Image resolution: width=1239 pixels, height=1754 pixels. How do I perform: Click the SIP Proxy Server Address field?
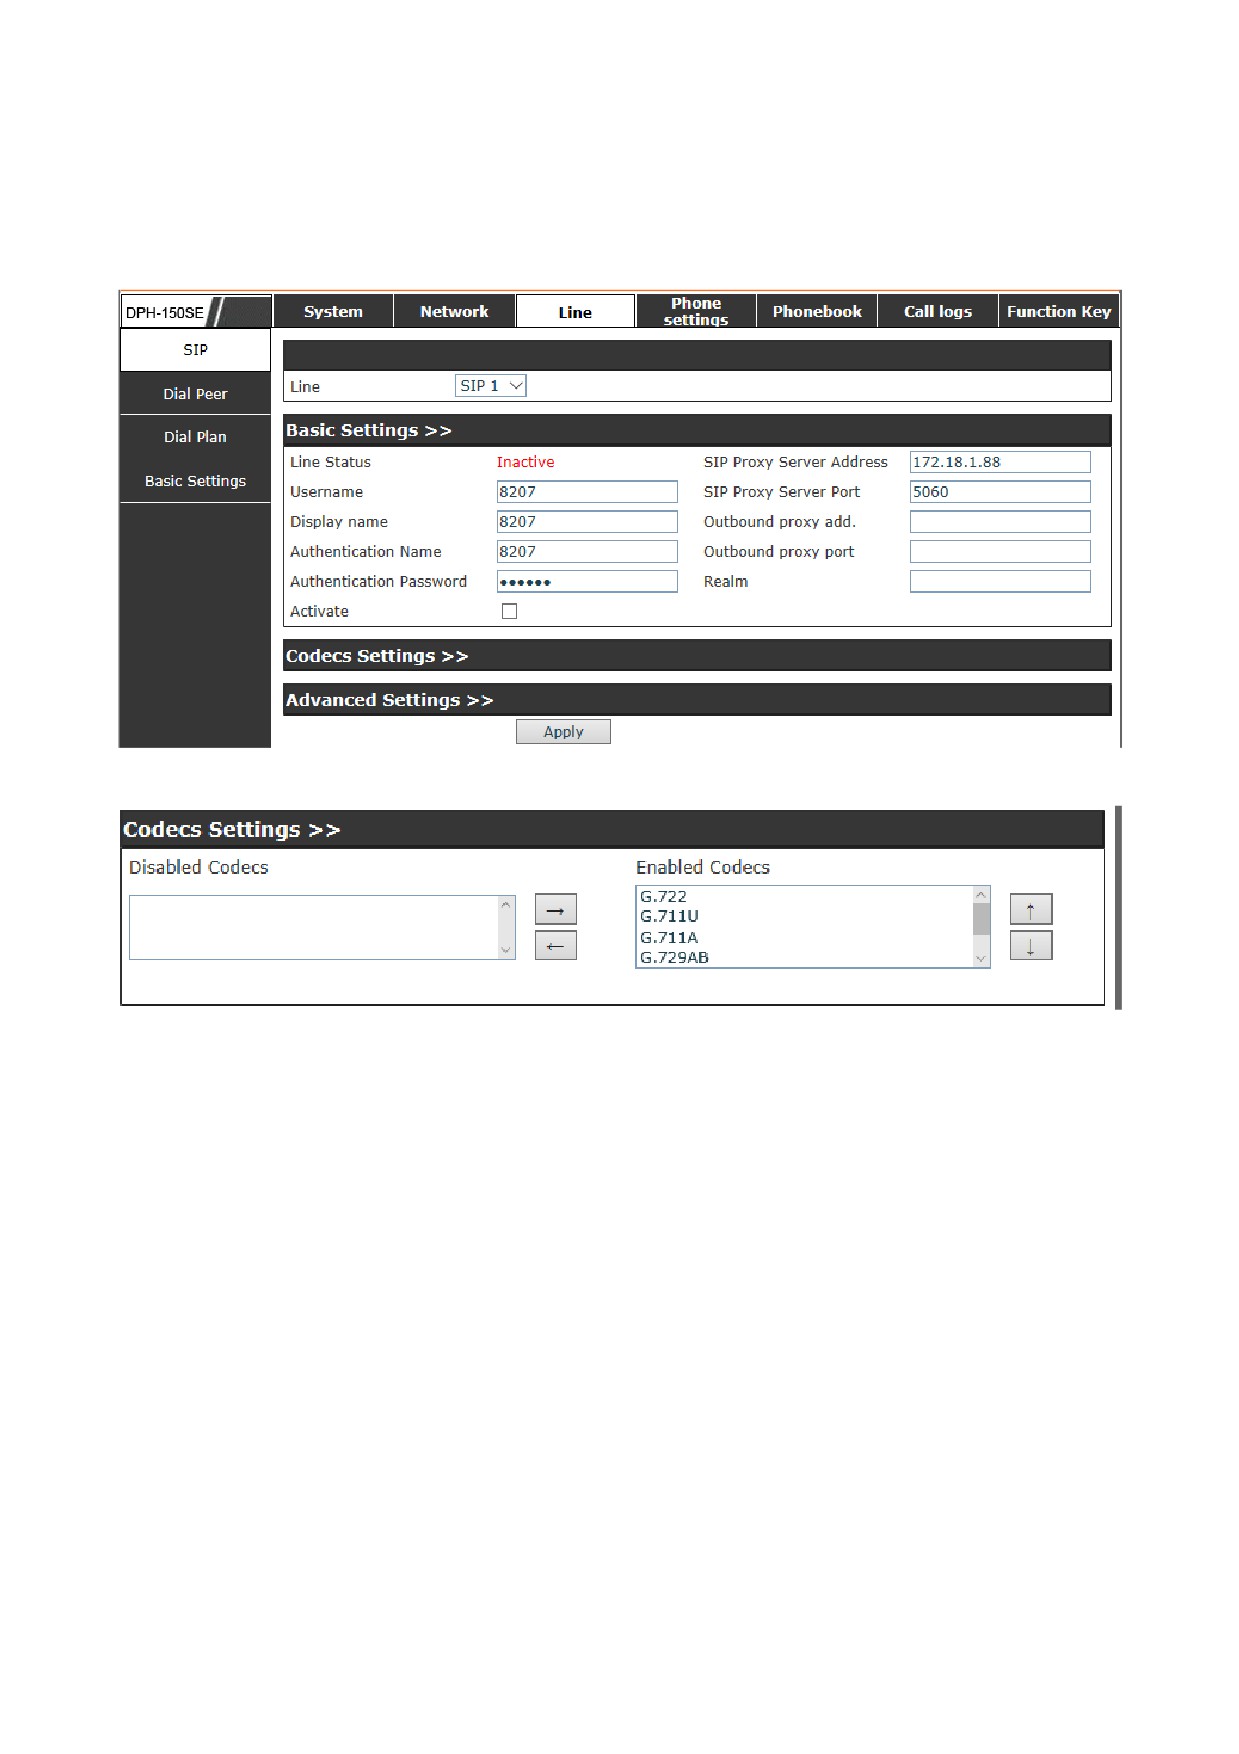[x=1000, y=462]
